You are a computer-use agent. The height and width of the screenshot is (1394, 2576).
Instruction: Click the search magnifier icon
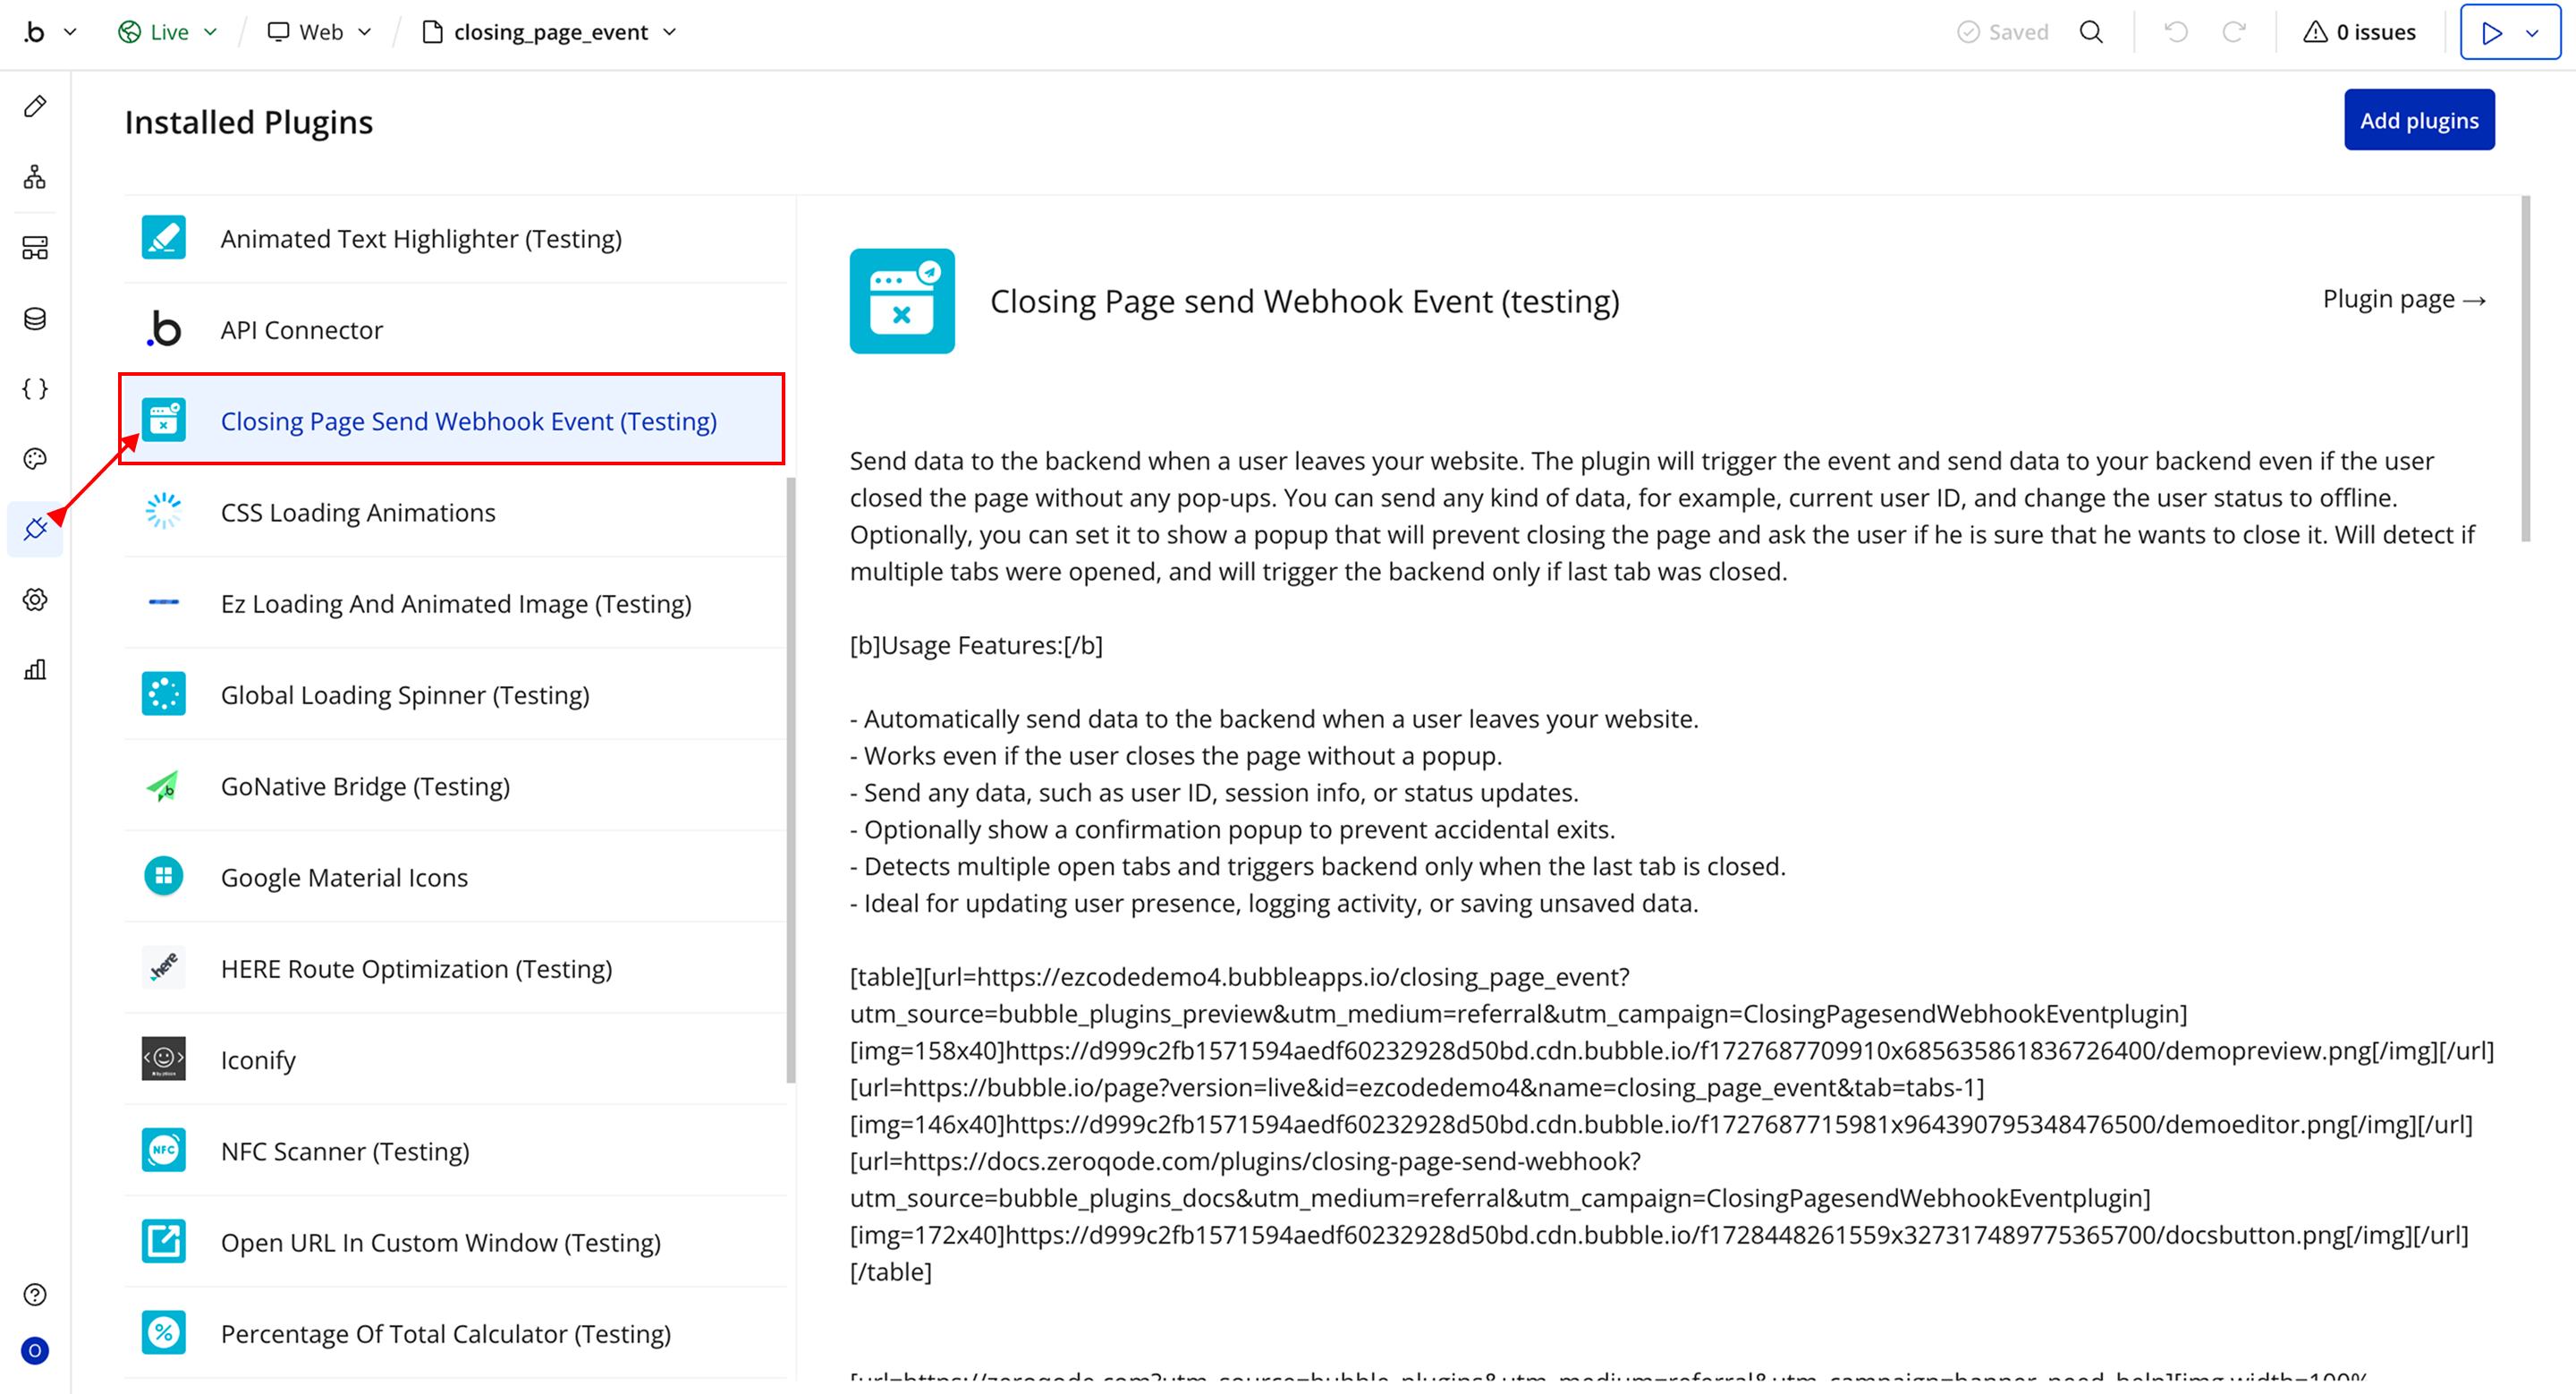pos(2091,32)
